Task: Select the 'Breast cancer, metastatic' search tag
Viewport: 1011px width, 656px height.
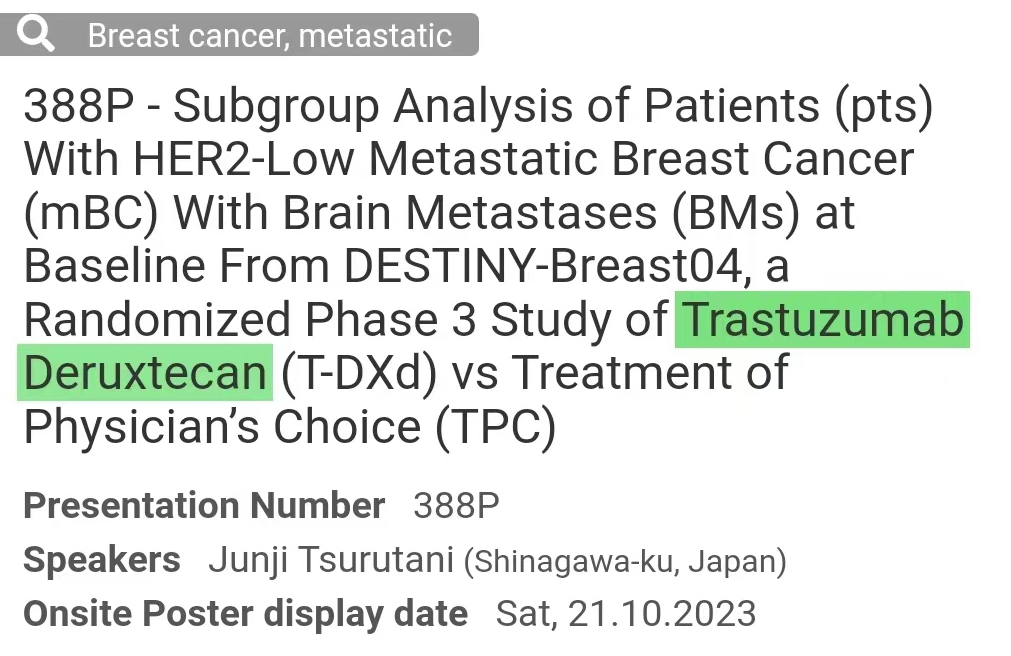Action: point(270,36)
